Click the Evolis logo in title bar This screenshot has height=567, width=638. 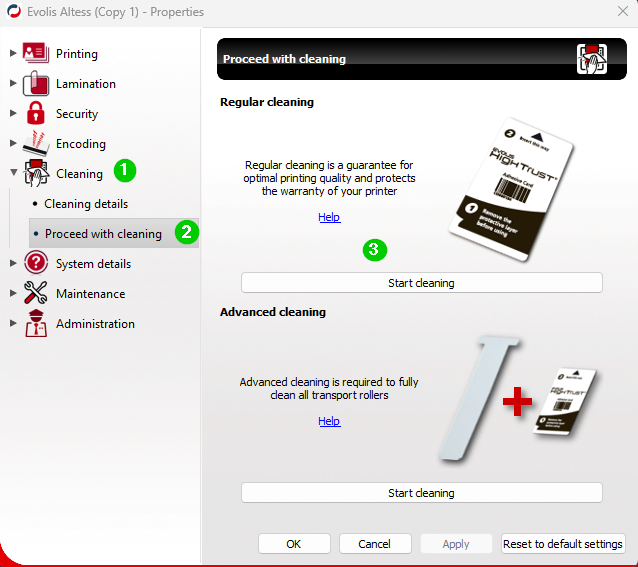[x=14, y=11]
